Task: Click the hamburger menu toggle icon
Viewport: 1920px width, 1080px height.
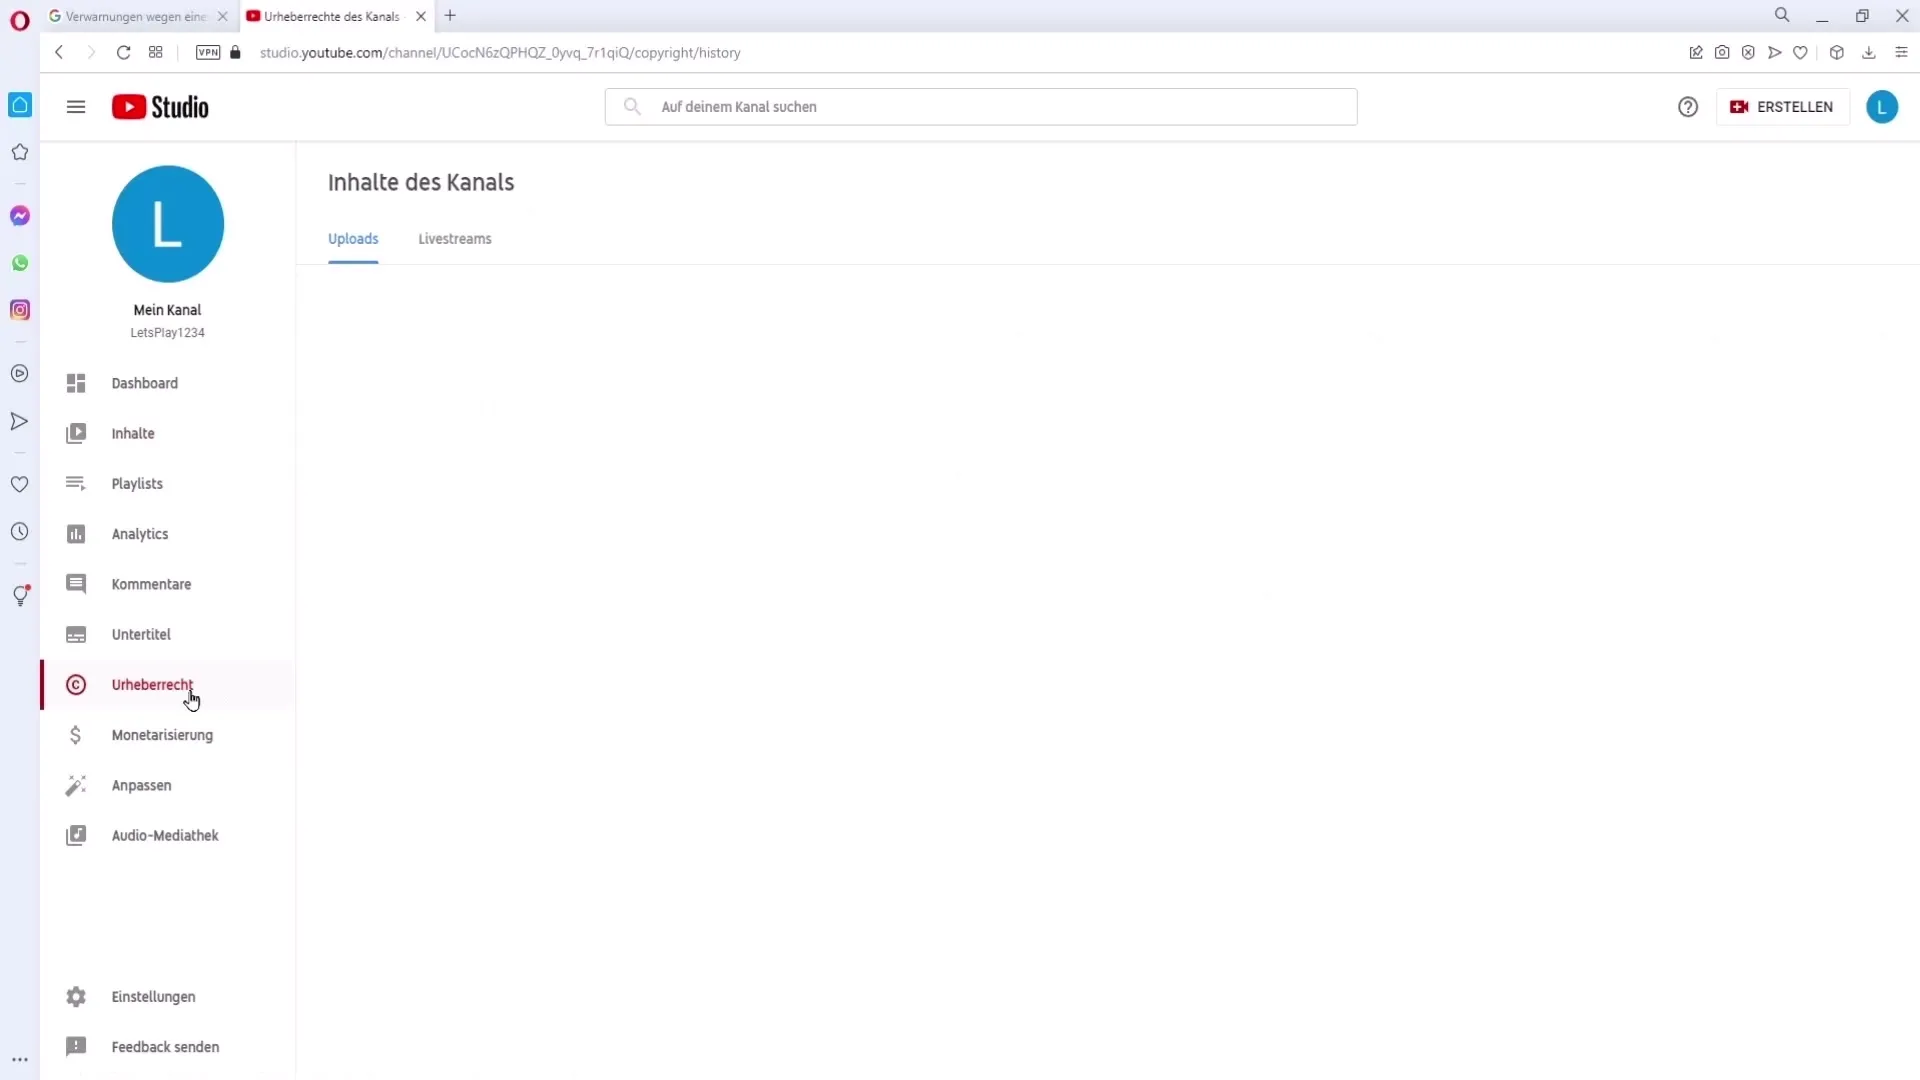Action: (75, 107)
